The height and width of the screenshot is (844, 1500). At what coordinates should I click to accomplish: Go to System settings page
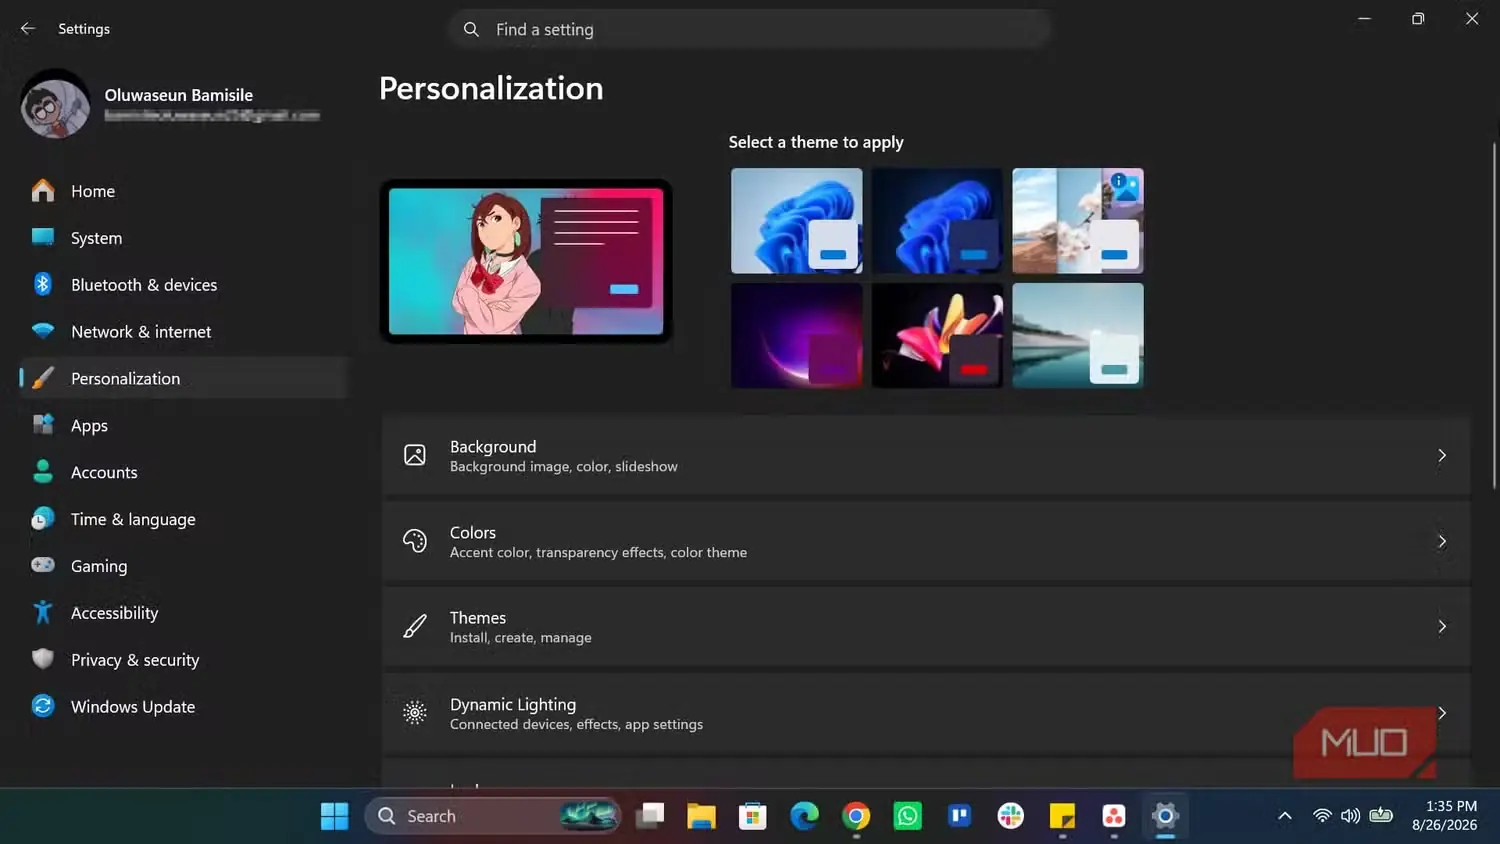point(184,238)
